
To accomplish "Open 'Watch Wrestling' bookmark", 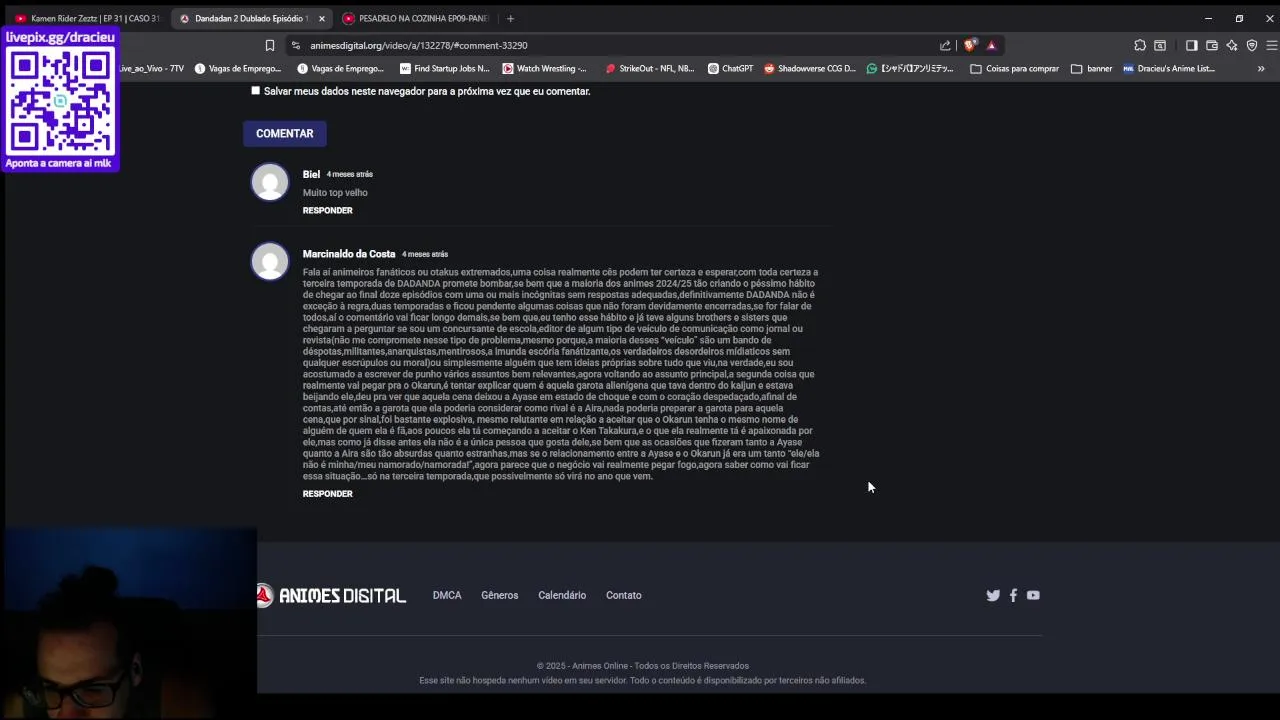I will [544, 69].
